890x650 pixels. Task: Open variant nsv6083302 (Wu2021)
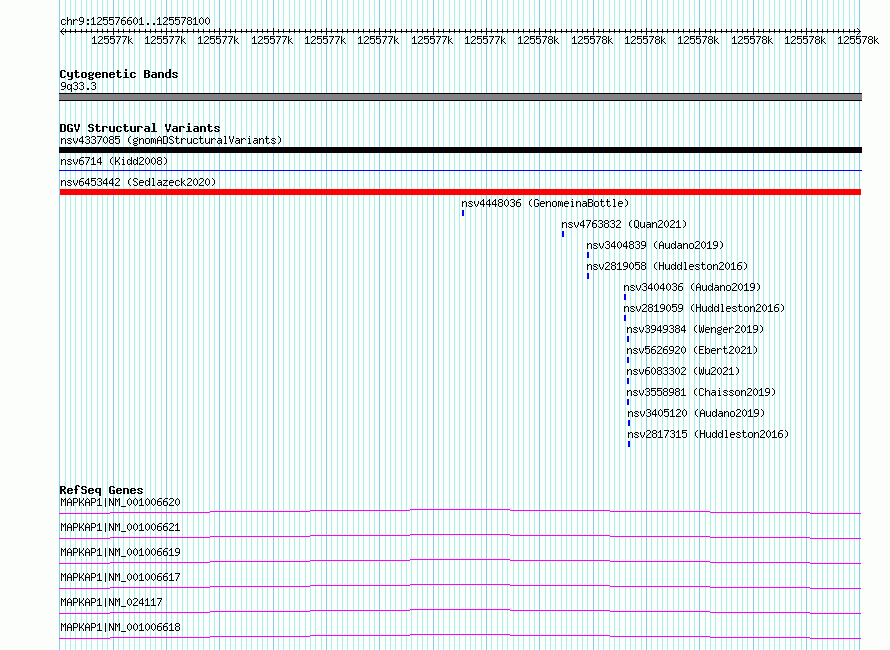click(x=683, y=371)
